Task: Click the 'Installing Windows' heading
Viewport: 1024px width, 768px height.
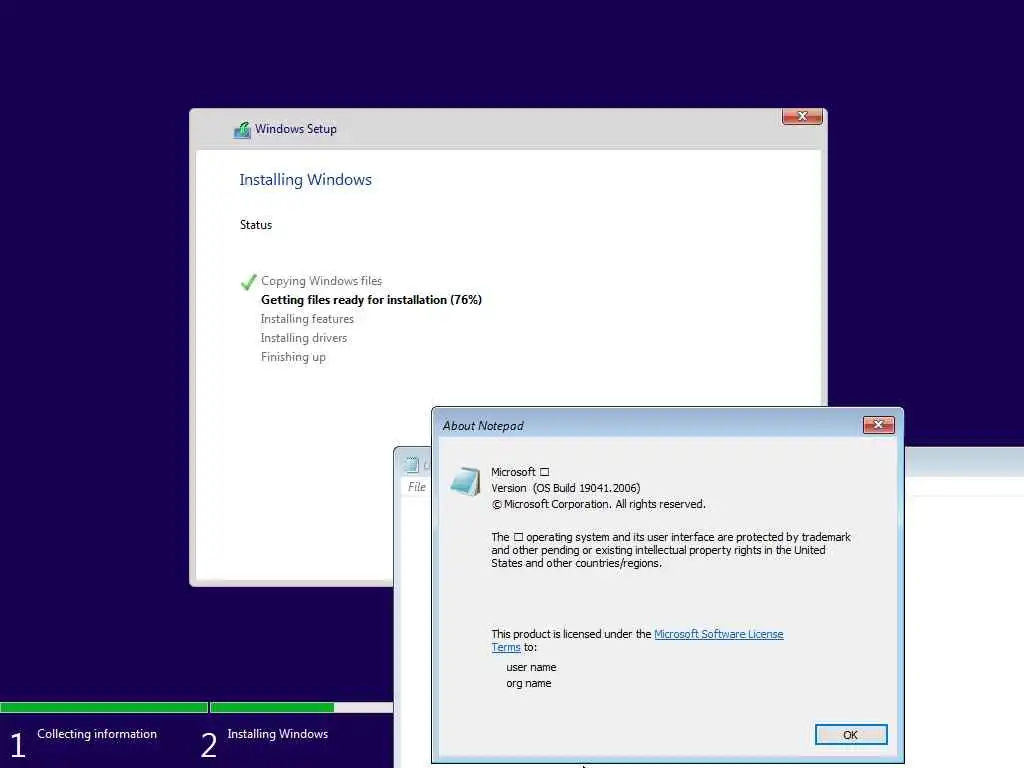Action: [305, 180]
